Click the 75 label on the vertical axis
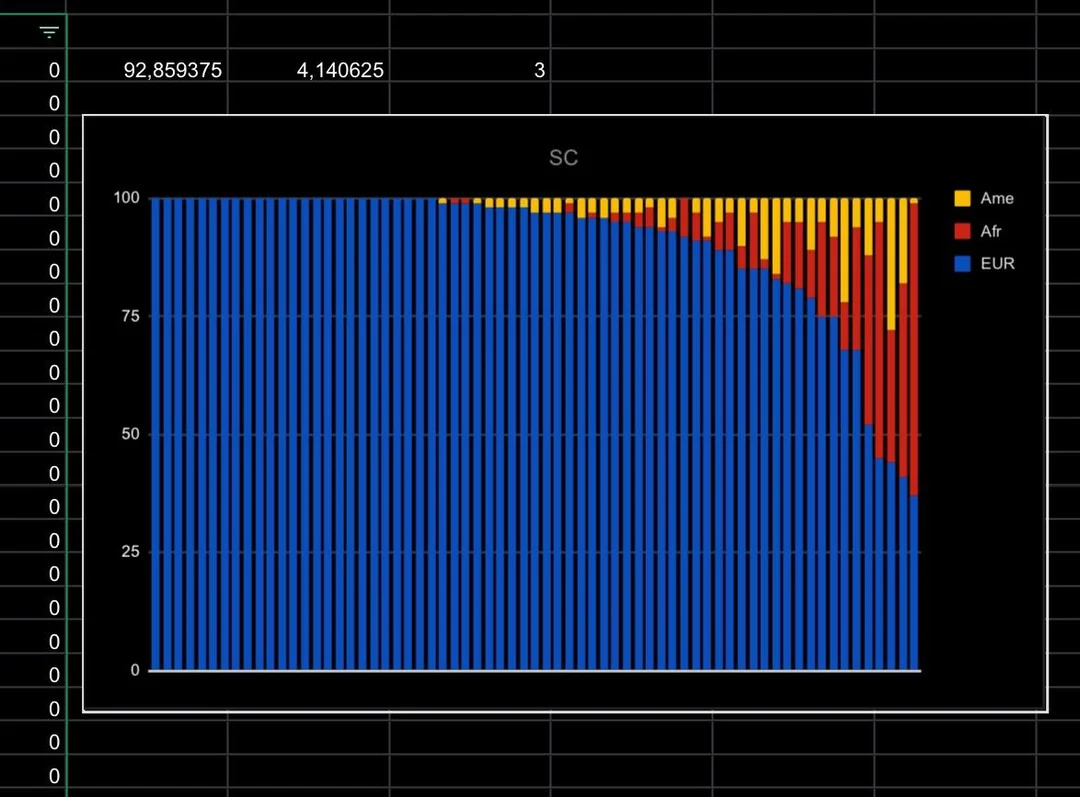The height and width of the screenshot is (797, 1080). coord(130,316)
